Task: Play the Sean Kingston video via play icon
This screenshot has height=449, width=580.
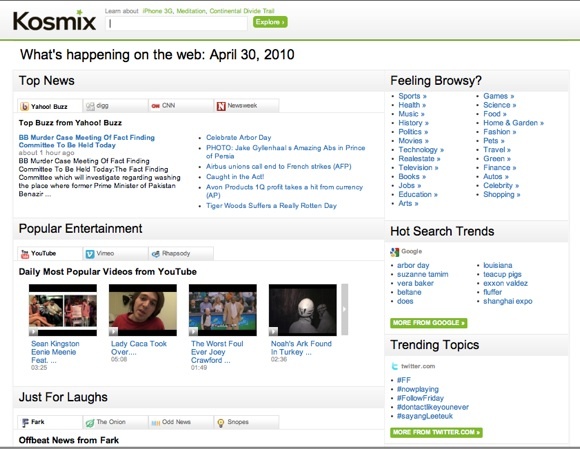Action: coord(33,331)
